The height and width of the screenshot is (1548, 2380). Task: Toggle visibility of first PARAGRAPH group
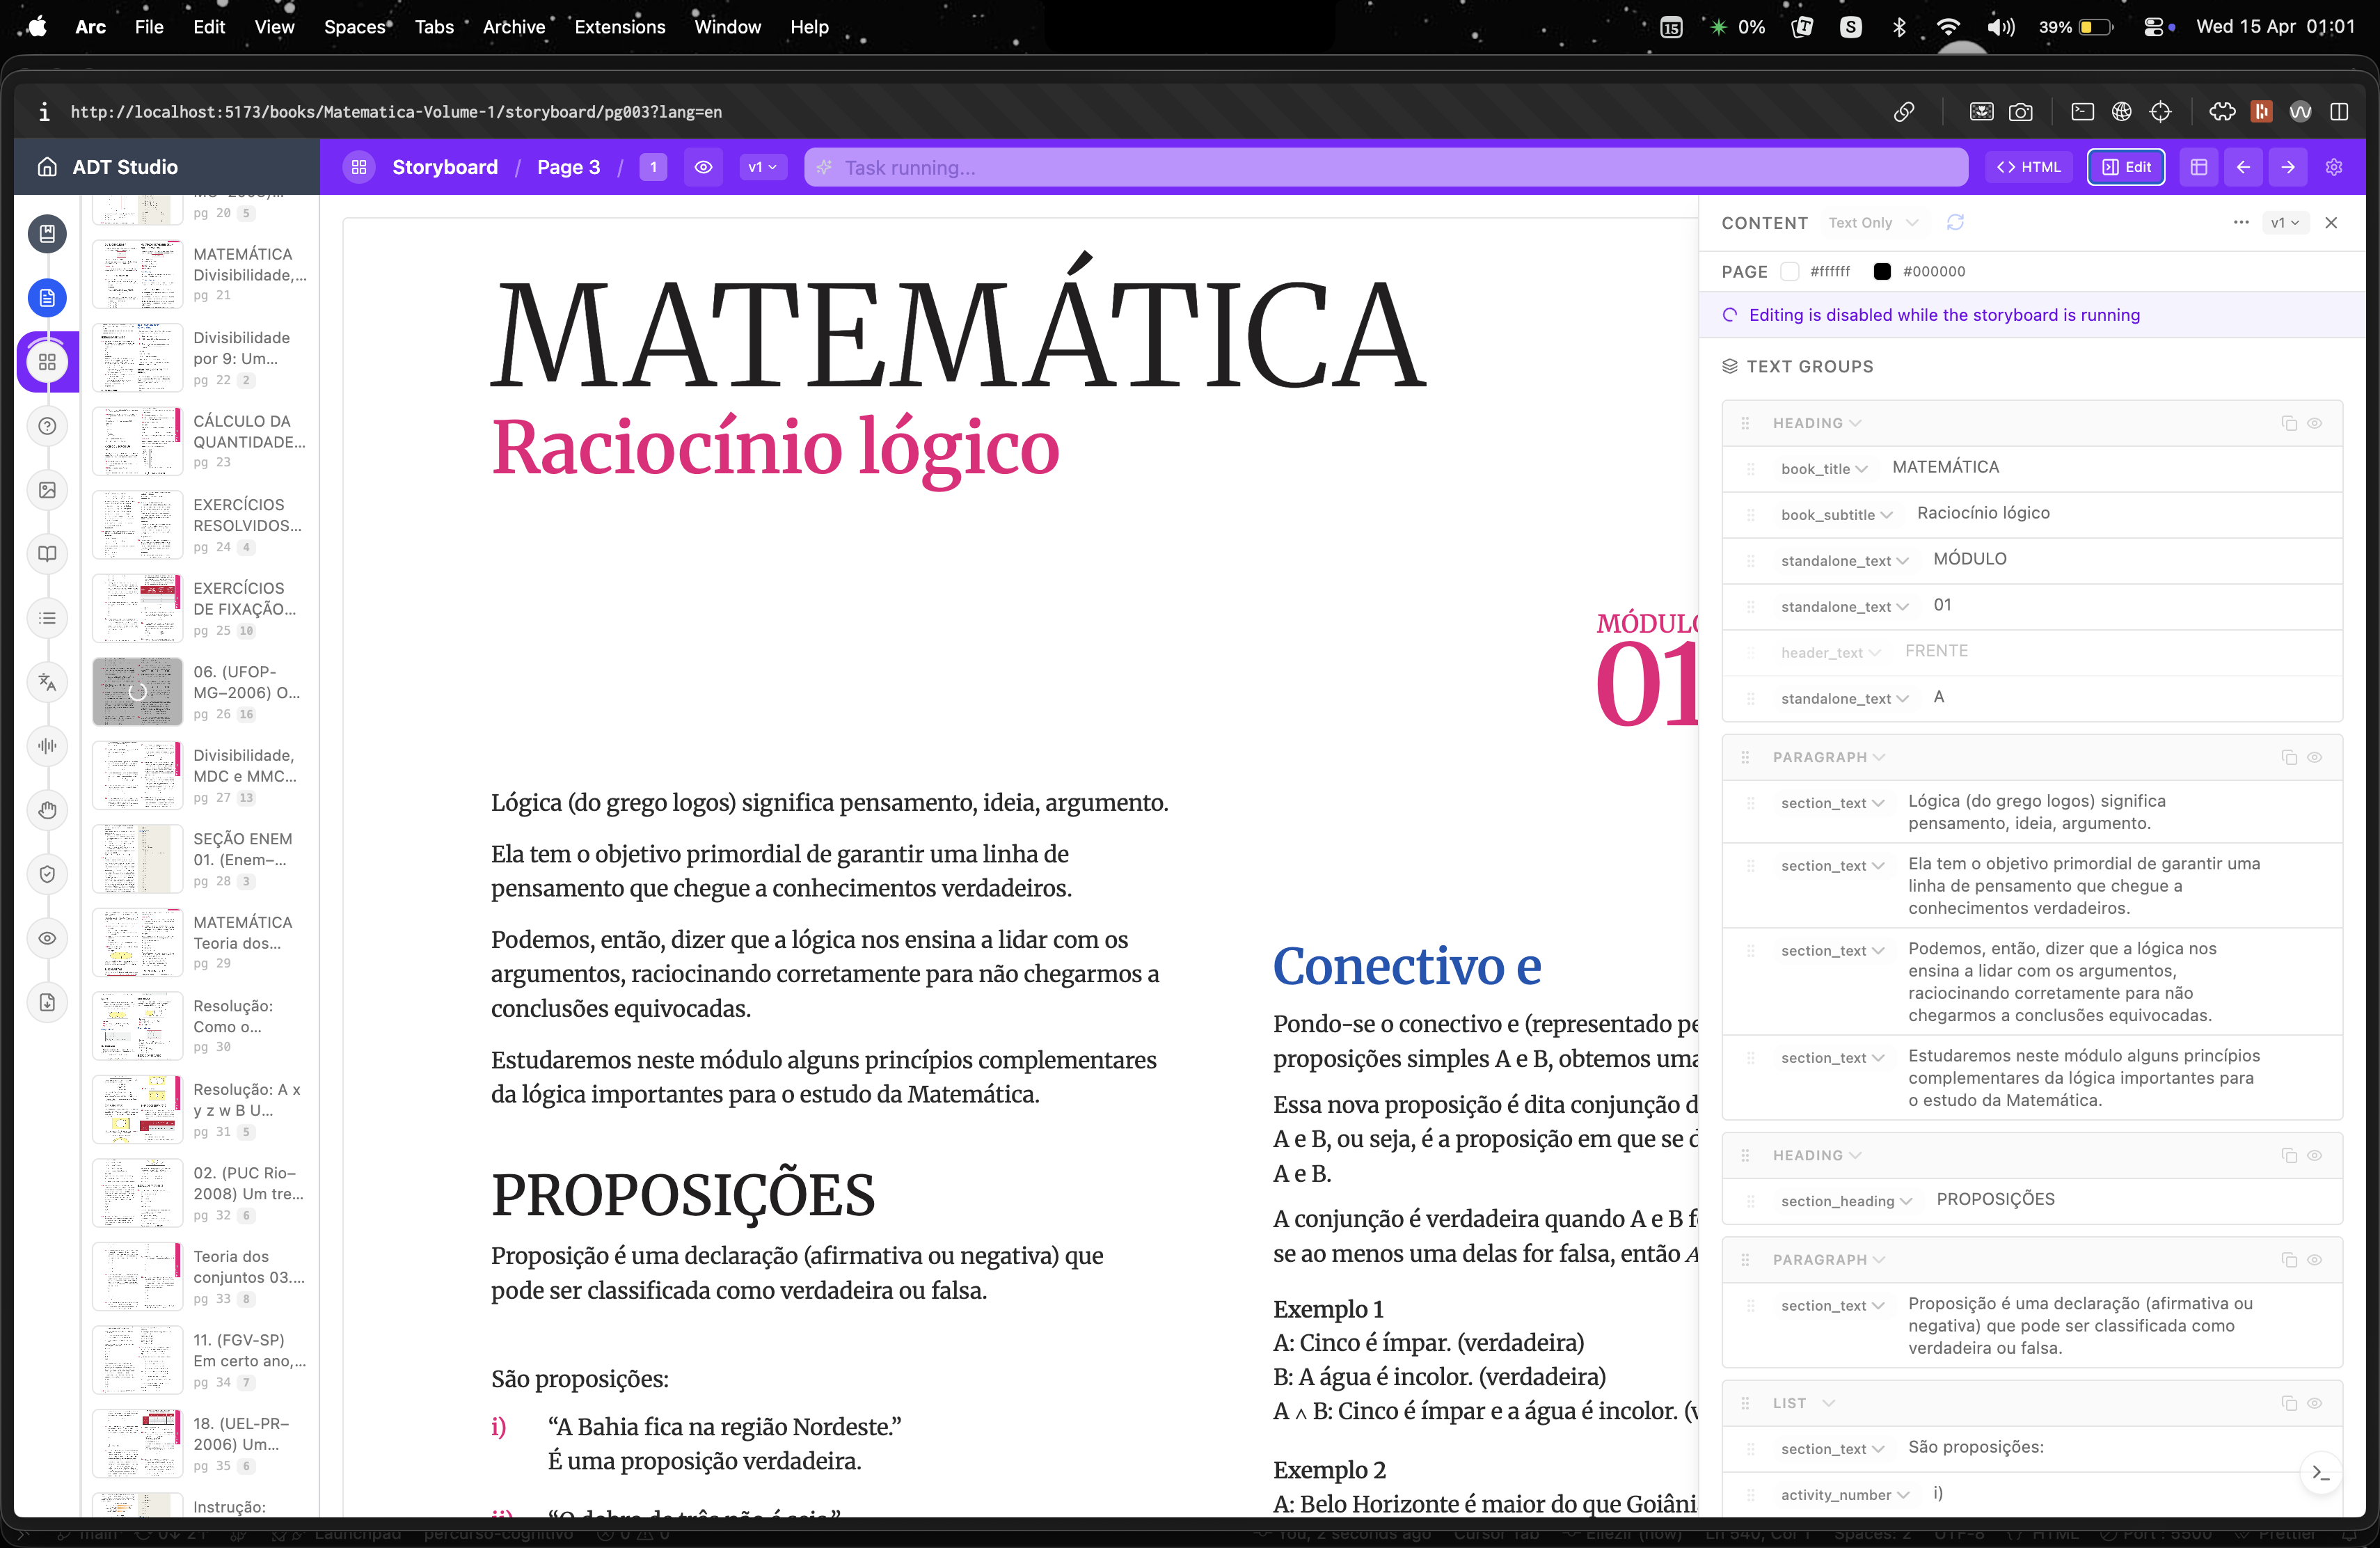click(2314, 757)
